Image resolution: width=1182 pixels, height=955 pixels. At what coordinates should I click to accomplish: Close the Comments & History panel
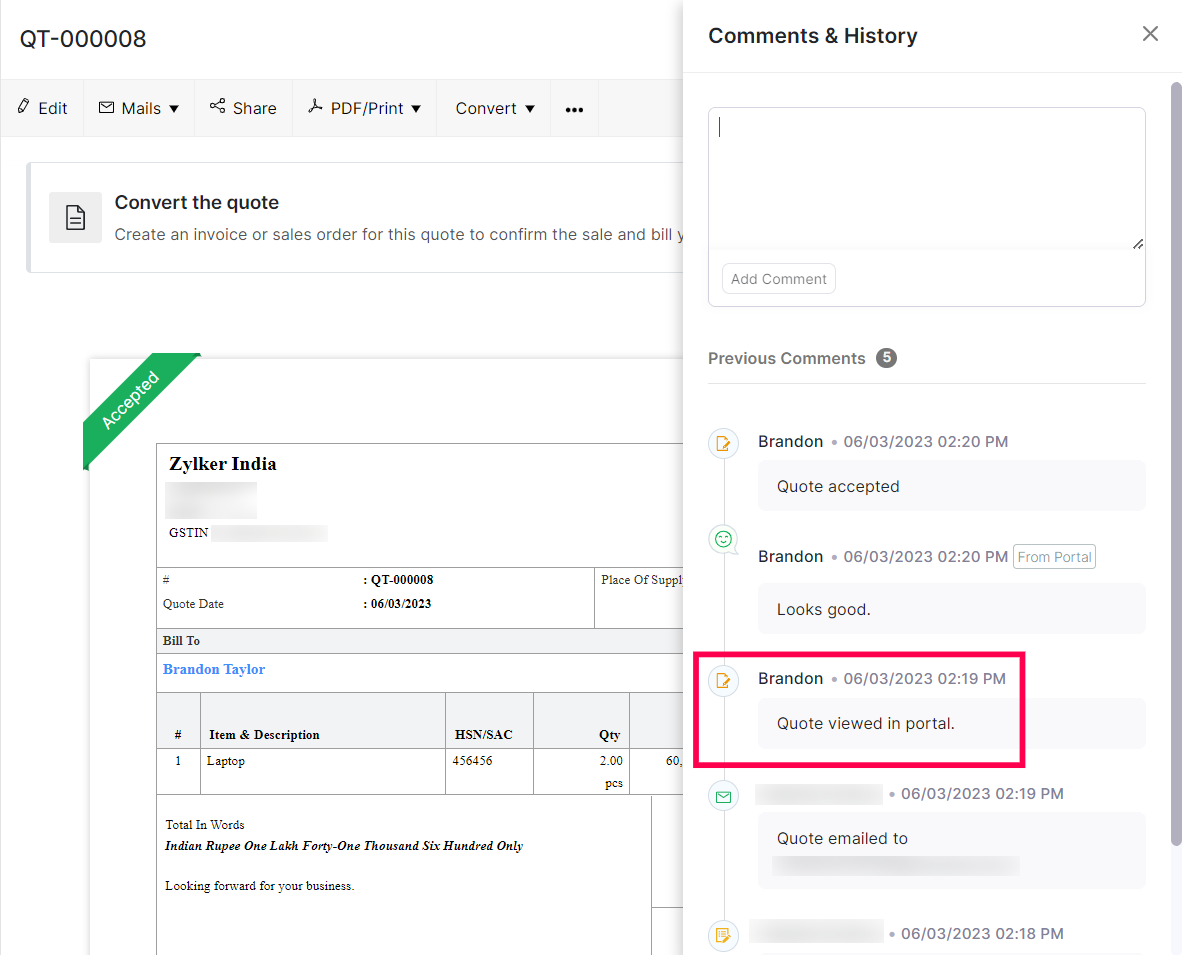(x=1150, y=34)
